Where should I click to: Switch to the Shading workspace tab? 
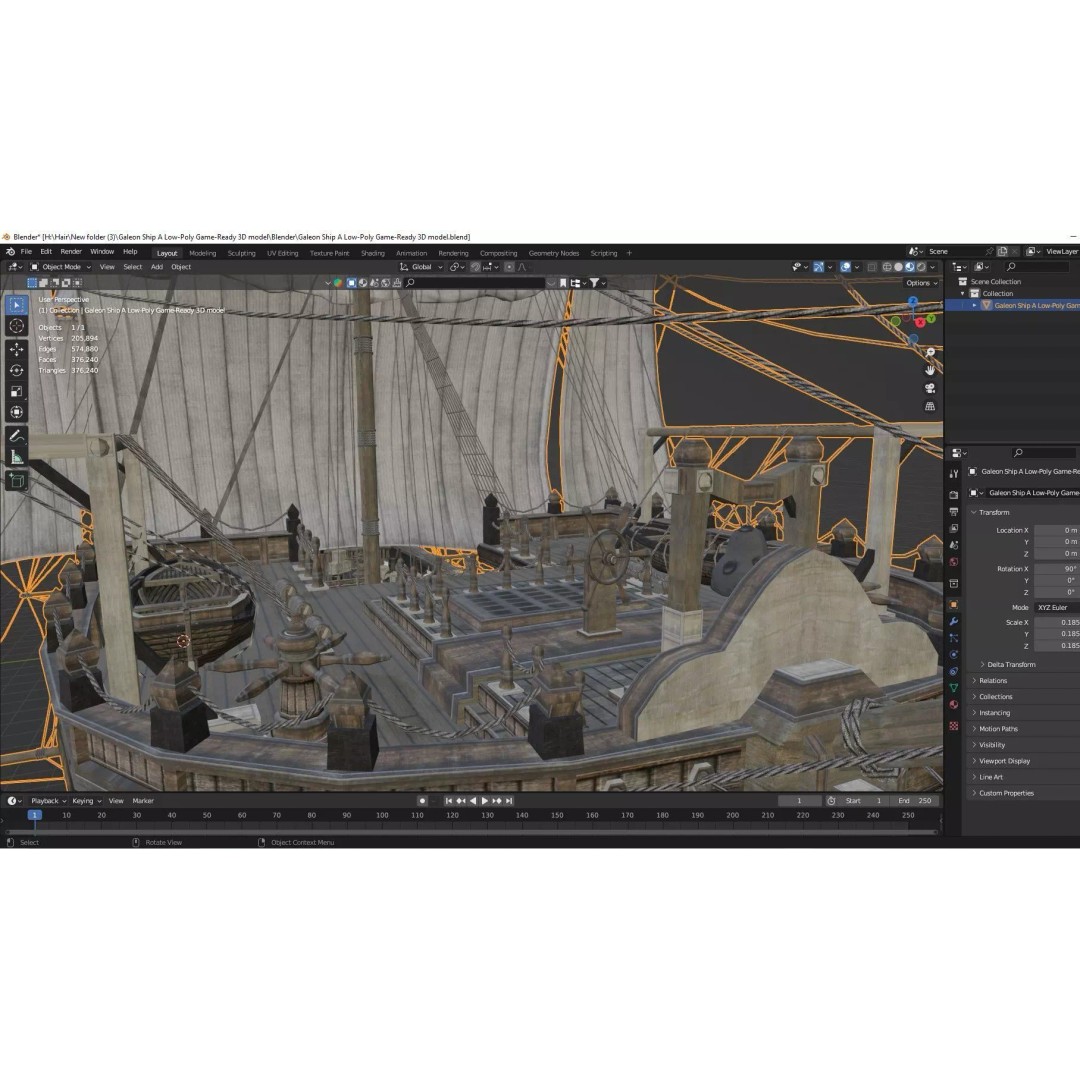[x=373, y=253]
